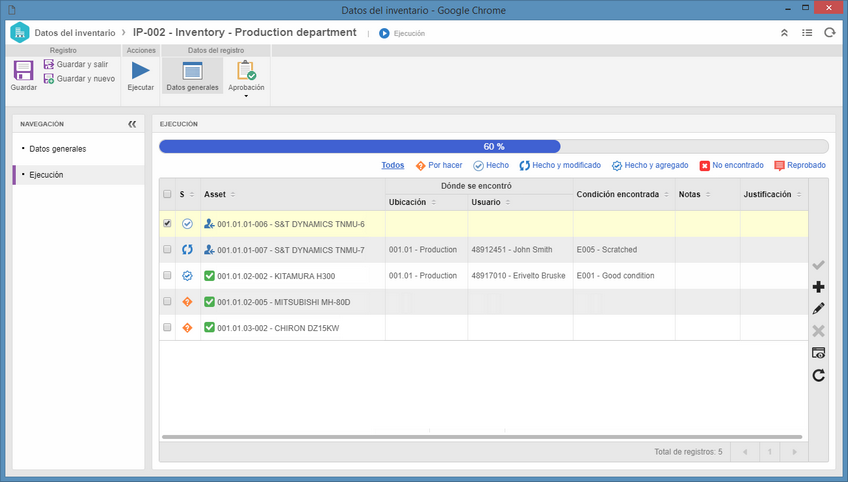Click green check icon beside KITAMURA H300
This screenshot has width=848, height=482.
(209, 275)
